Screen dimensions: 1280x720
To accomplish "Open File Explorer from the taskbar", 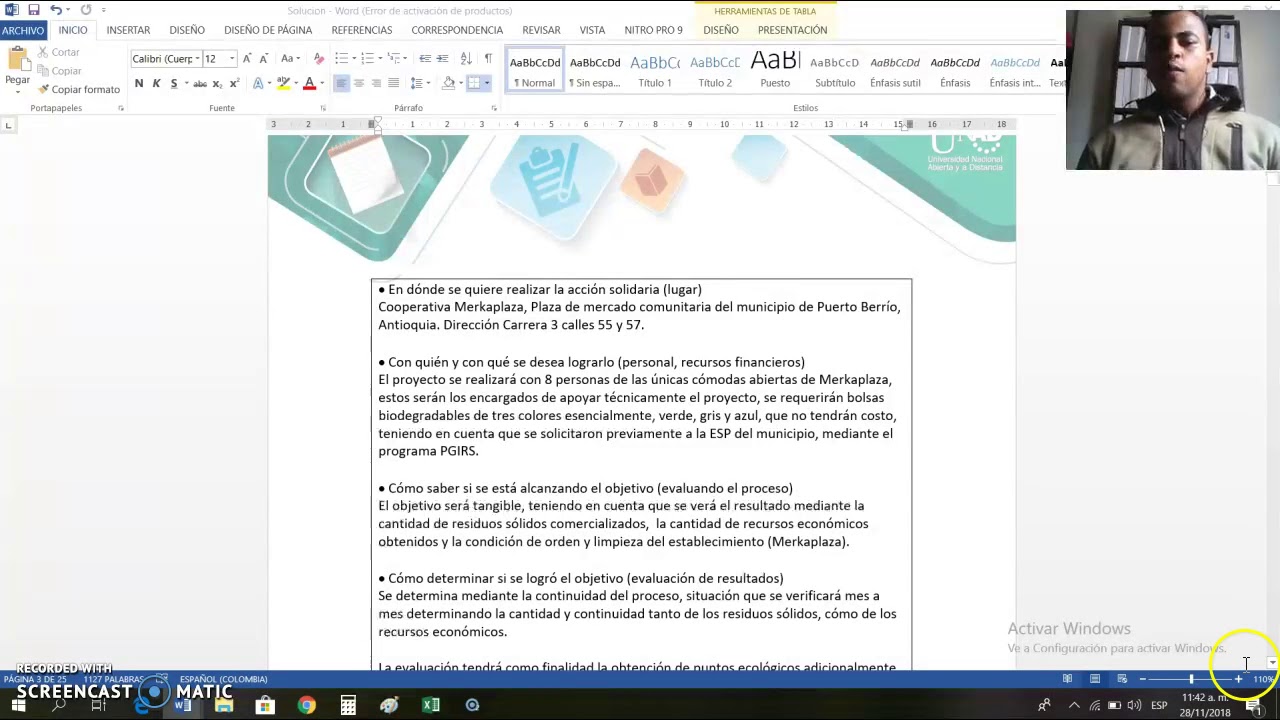I will pos(223,705).
